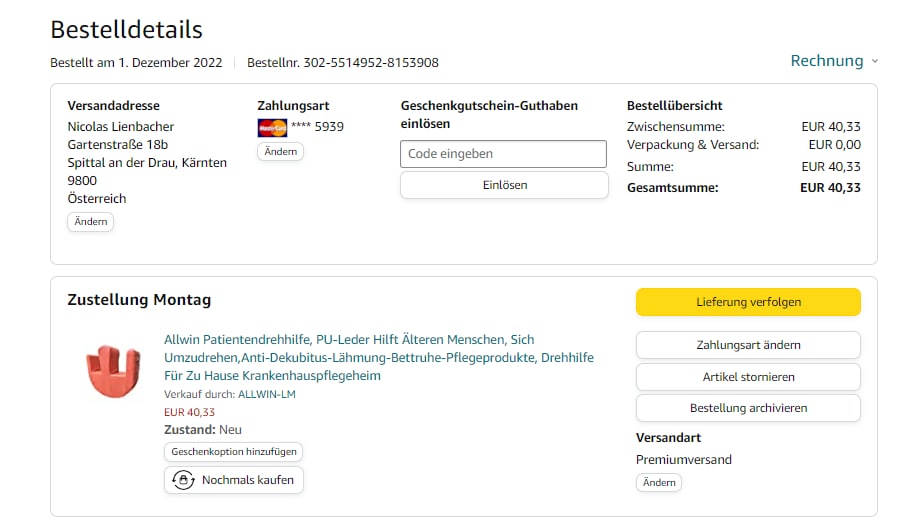Click the chevron arrow beside Rechnung
Viewport: 920px width, 532px height.
click(875, 61)
